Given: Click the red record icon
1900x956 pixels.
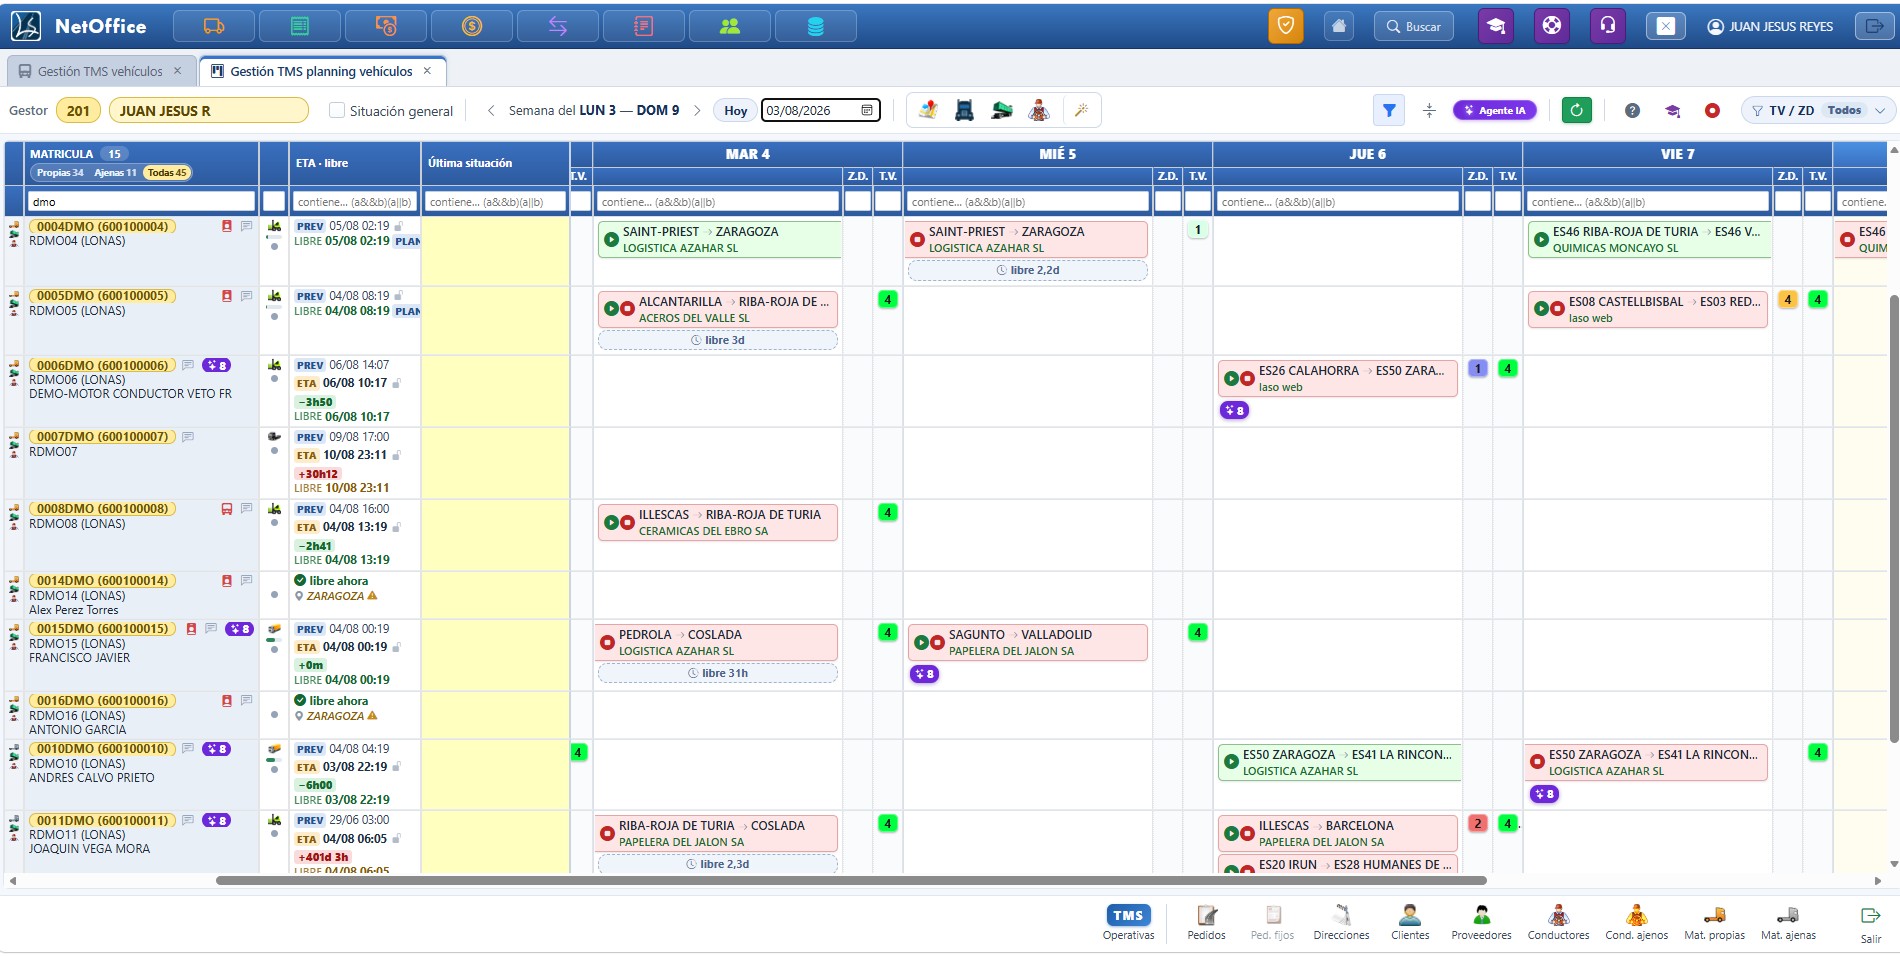Looking at the screenshot, I should [x=1712, y=110].
